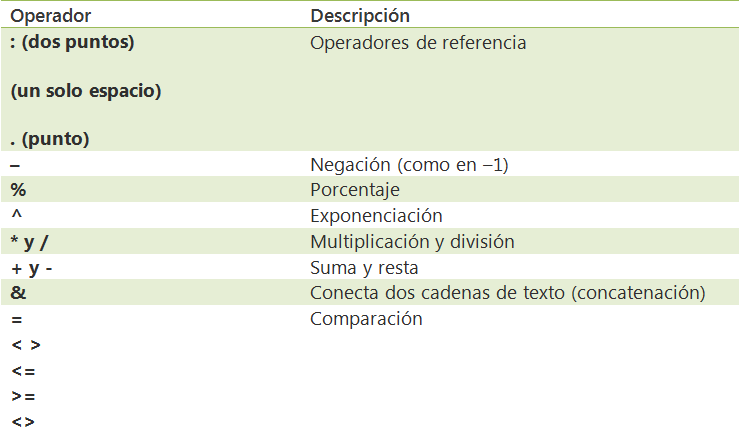
Task: Select the percent sign operator cell
Action: coord(18,190)
